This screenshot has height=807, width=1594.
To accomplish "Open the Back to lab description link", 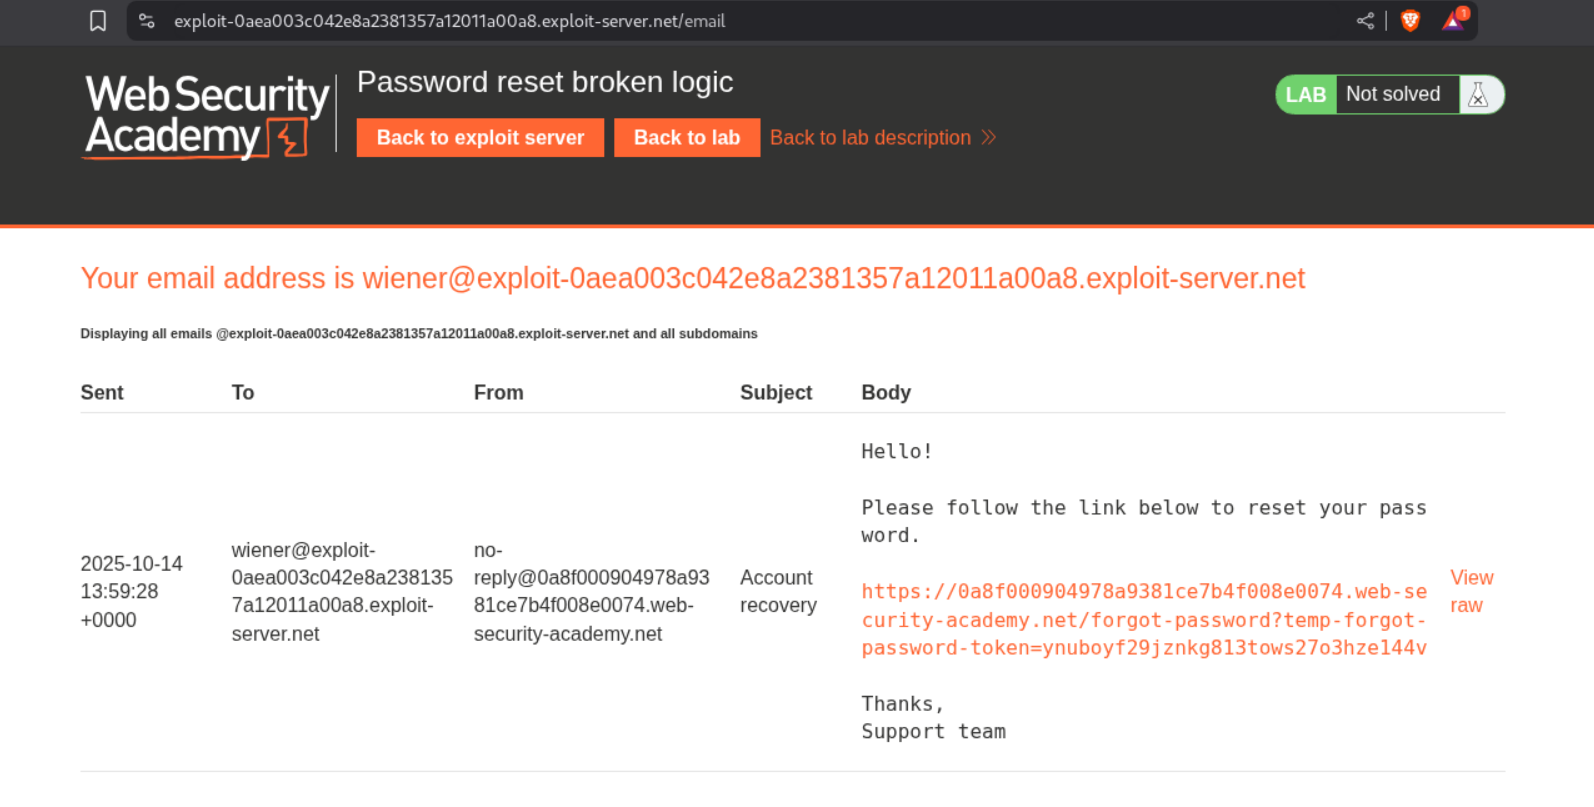I will point(870,138).
